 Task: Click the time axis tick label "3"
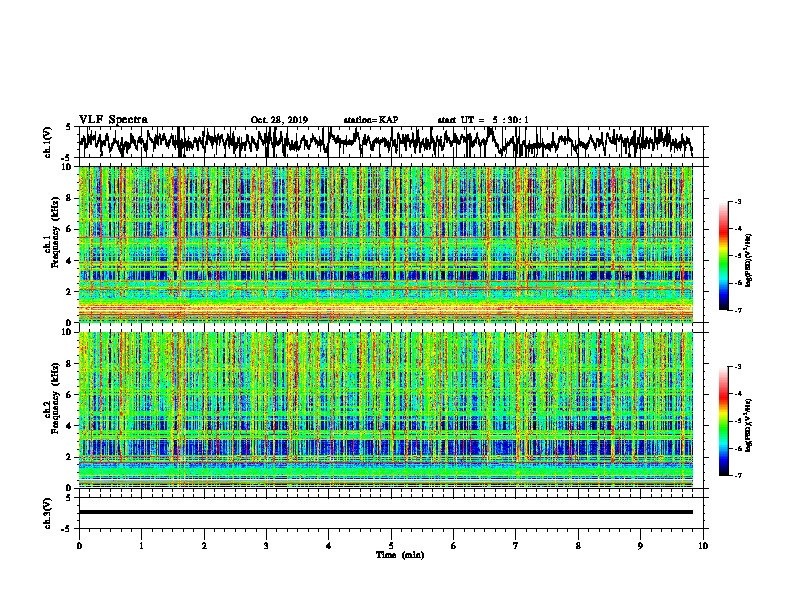(x=266, y=546)
